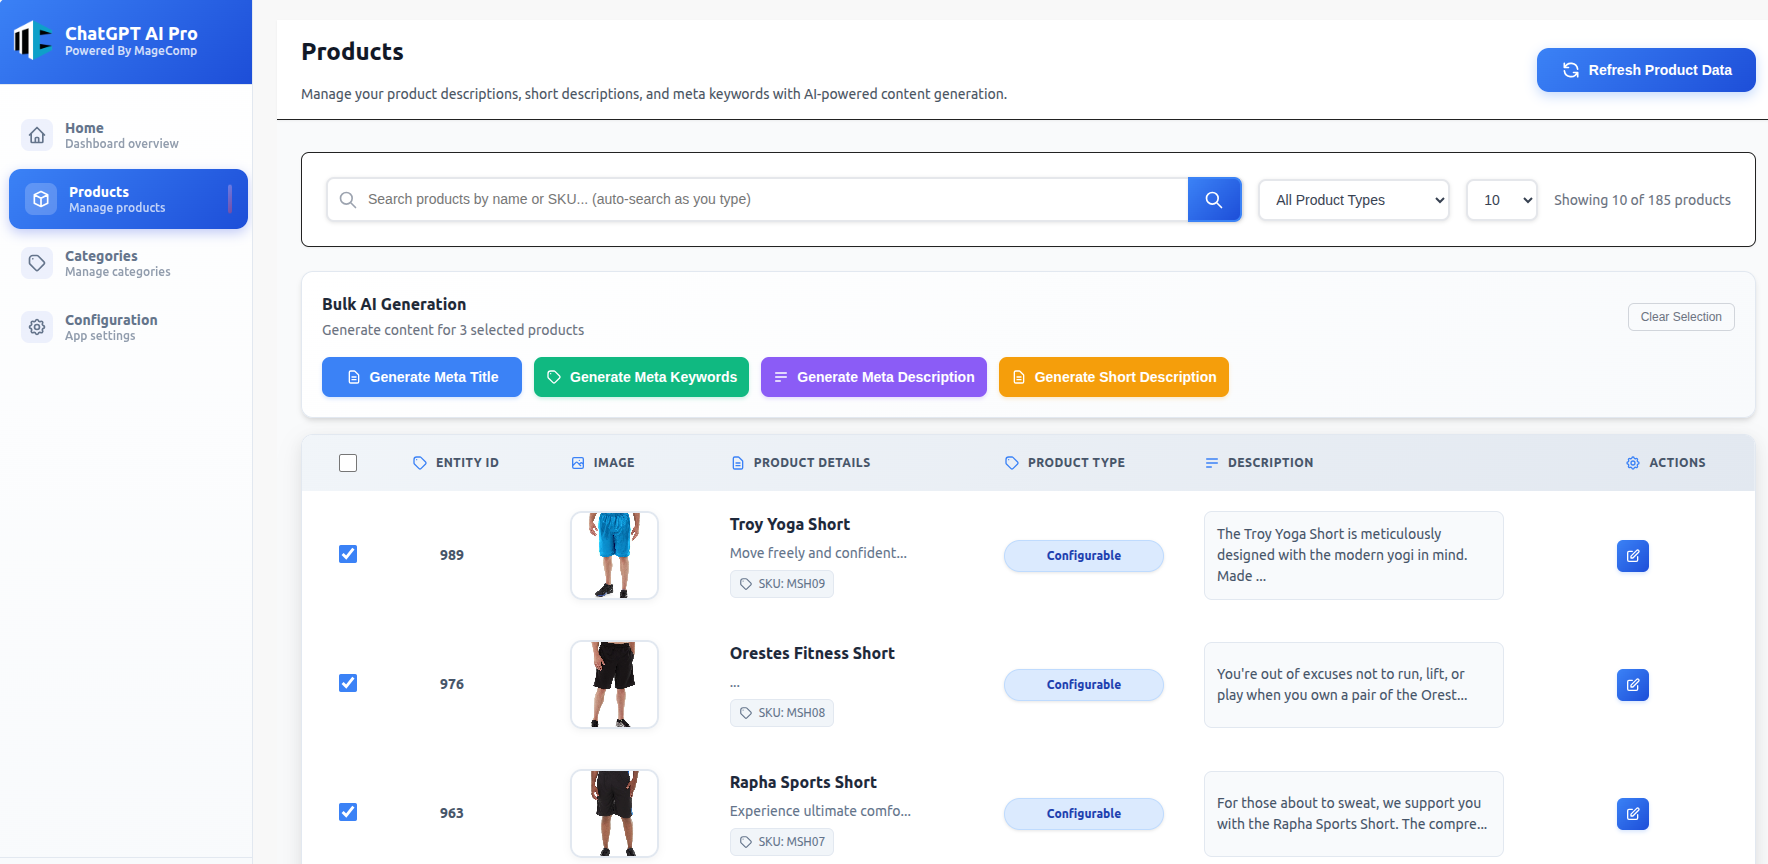Click the magnifier search button
1768x864 pixels.
coord(1214,200)
